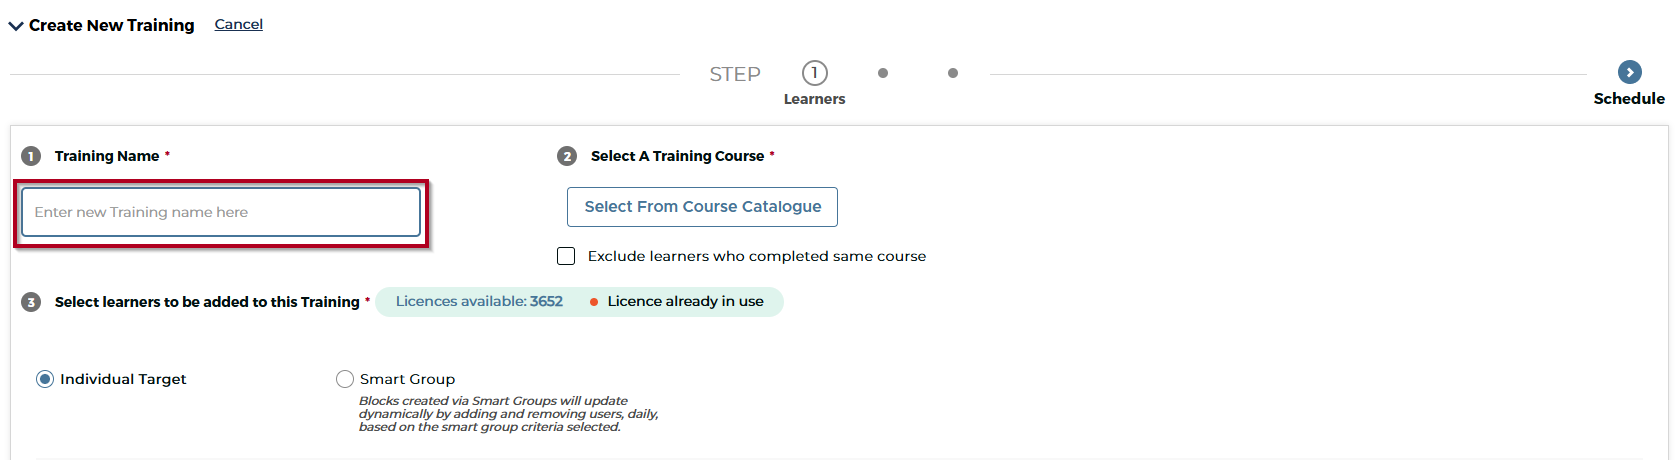Go to the second step dot
The height and width of the screenshot is (460, 1675).
pyautogui.click(x=883, y=73)
